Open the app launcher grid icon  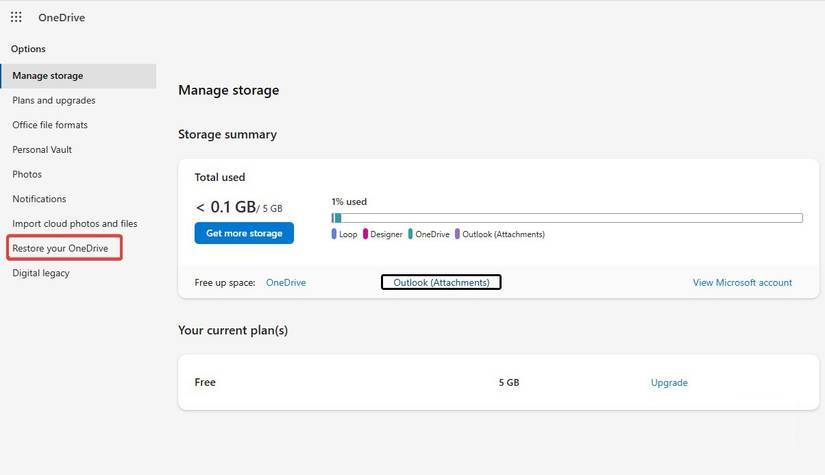16,17
